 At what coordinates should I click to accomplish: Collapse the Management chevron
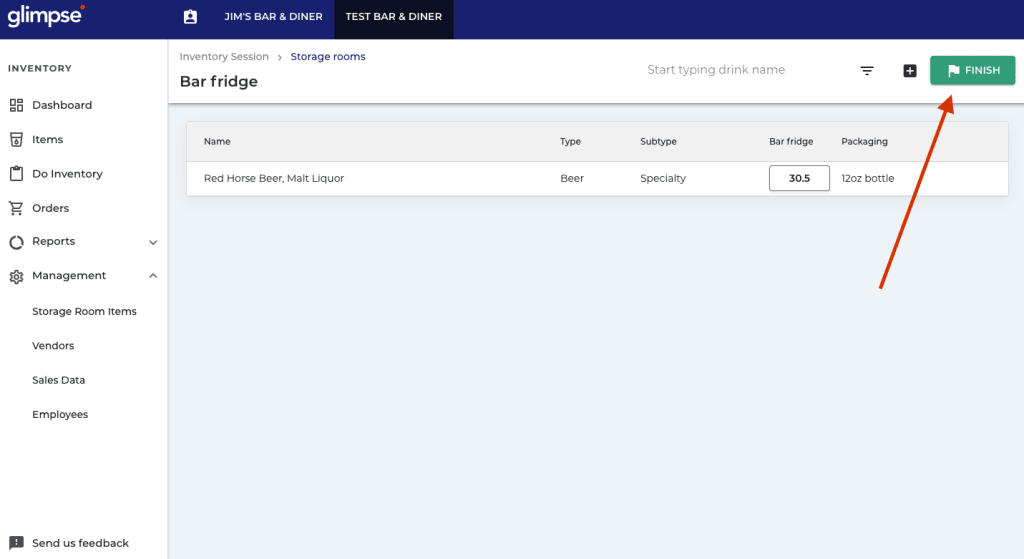[x=153, y=276]
